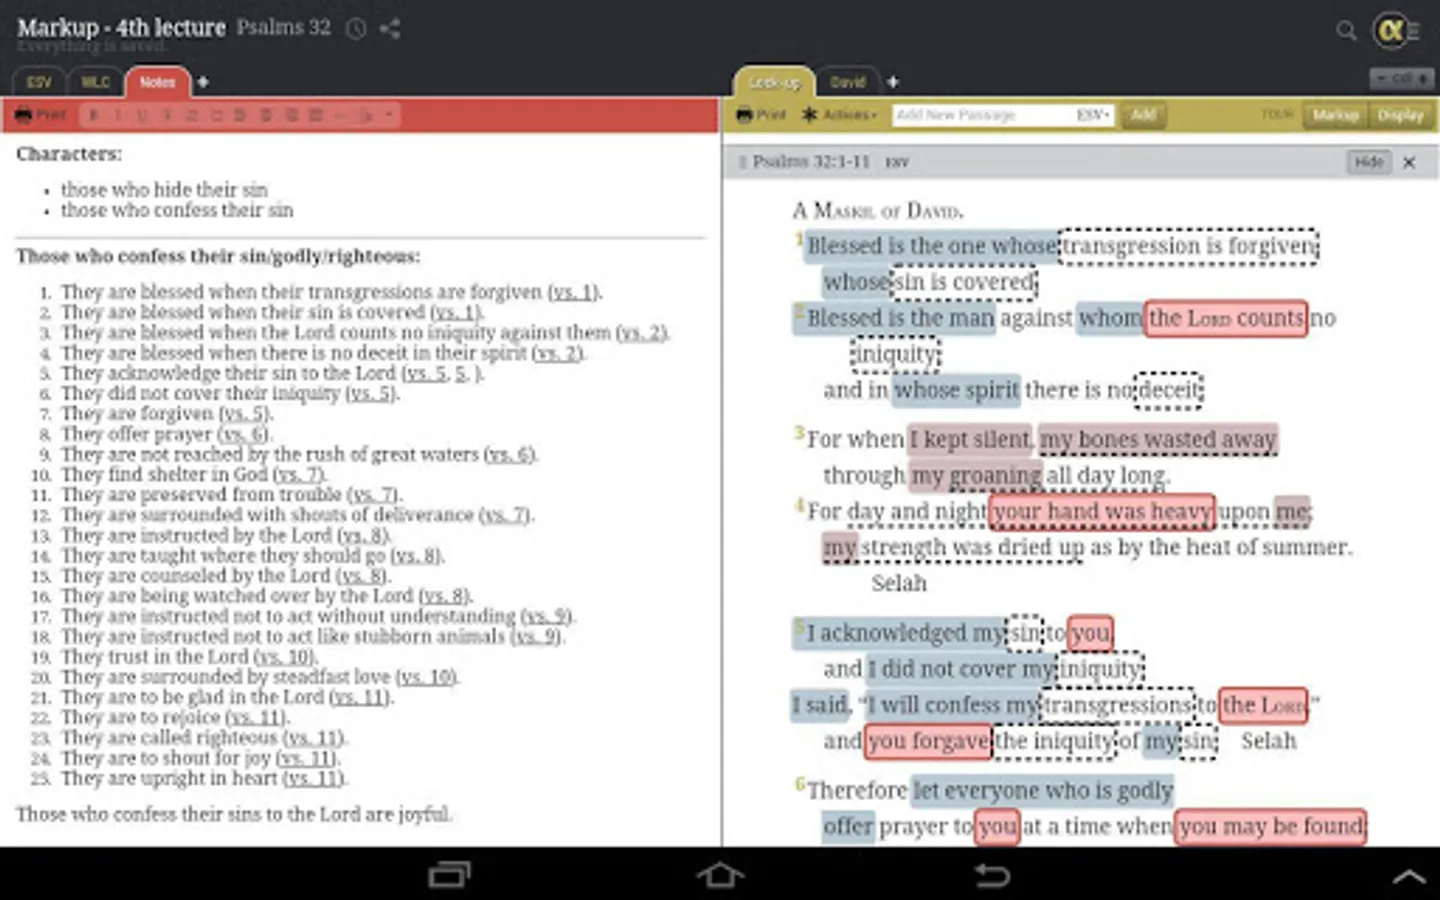Open vs. 7 link in 'They find shelter' line
This screenshot has width=1440, height=900.
pyautogui.click(x=298, y=475)
